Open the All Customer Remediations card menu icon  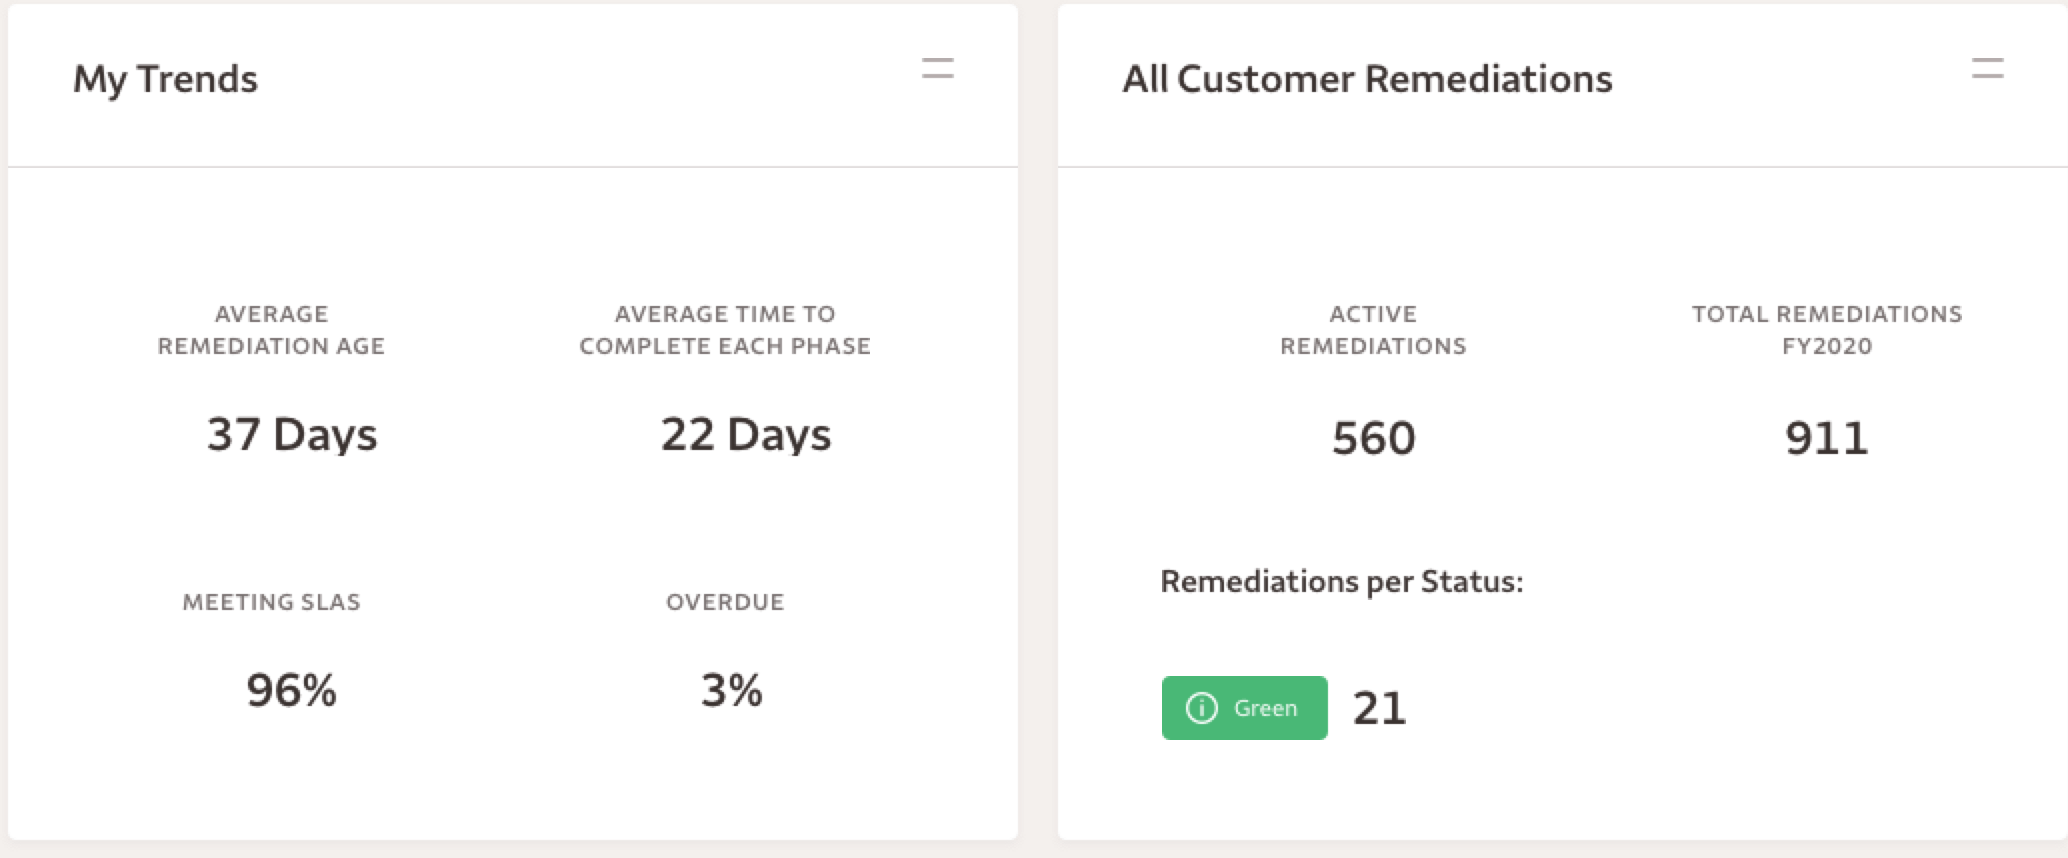(1987, 69)
